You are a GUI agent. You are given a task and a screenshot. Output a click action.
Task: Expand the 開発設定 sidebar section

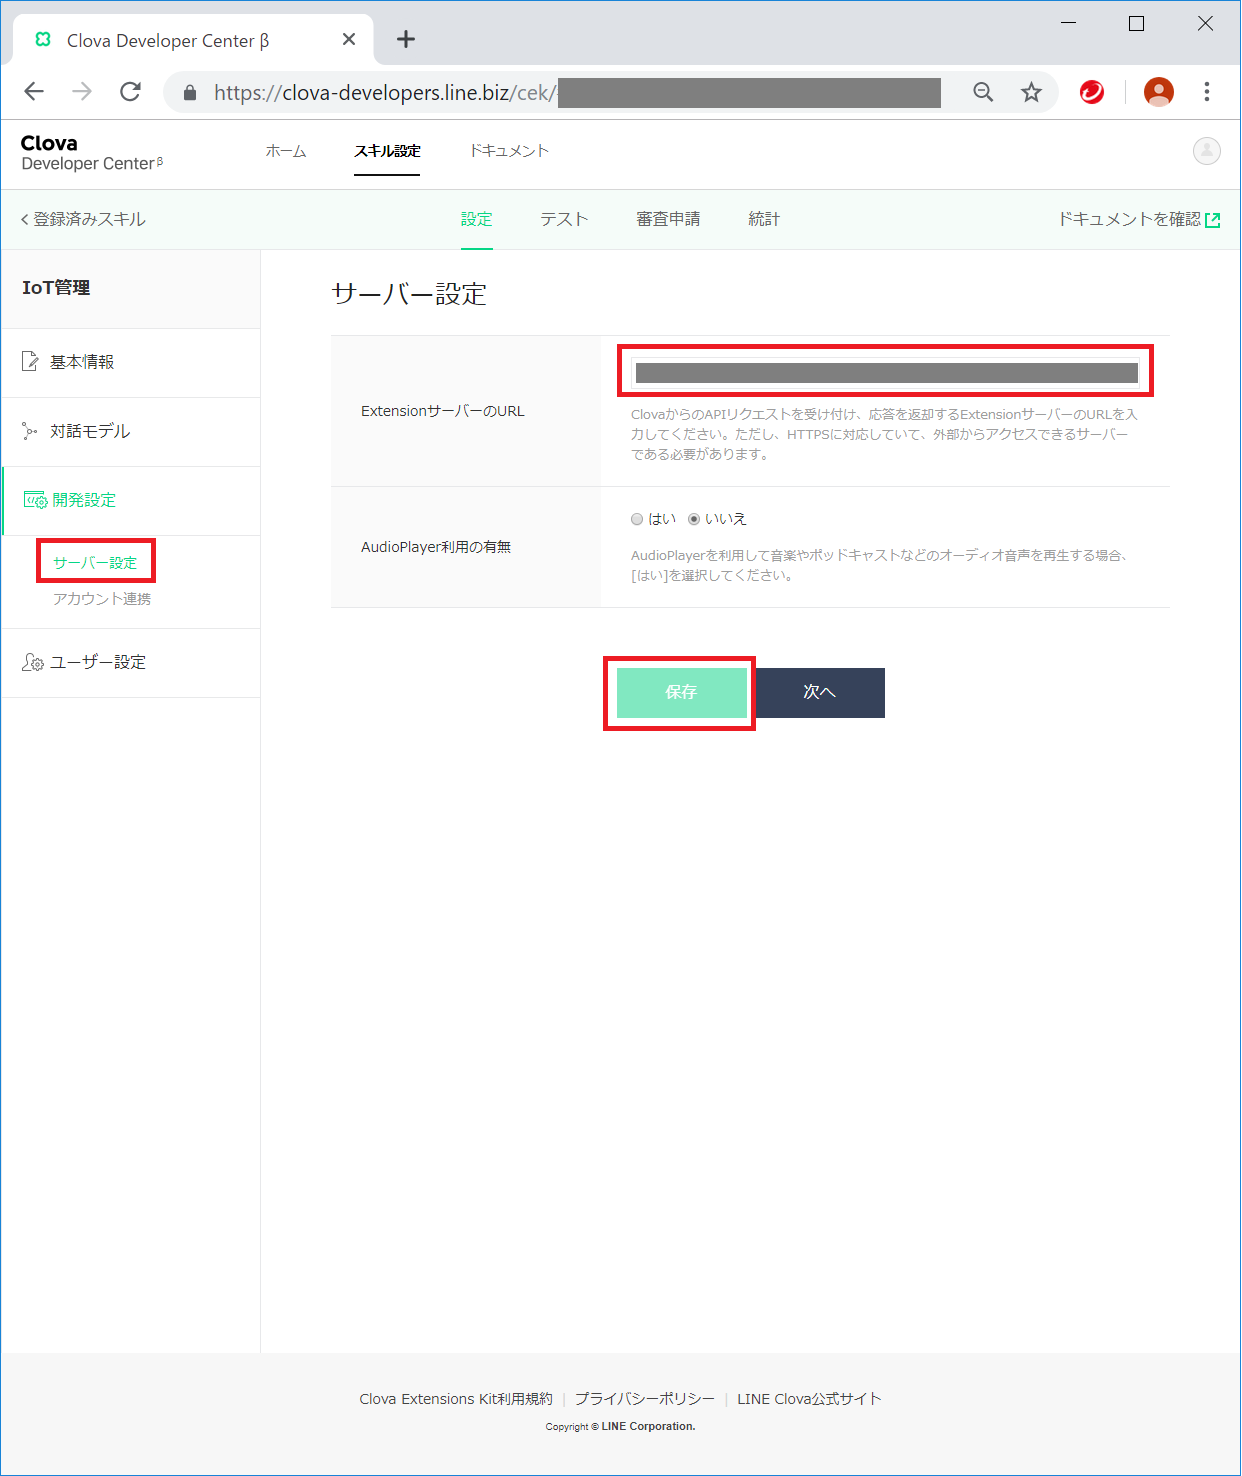[x=84, y=500]
